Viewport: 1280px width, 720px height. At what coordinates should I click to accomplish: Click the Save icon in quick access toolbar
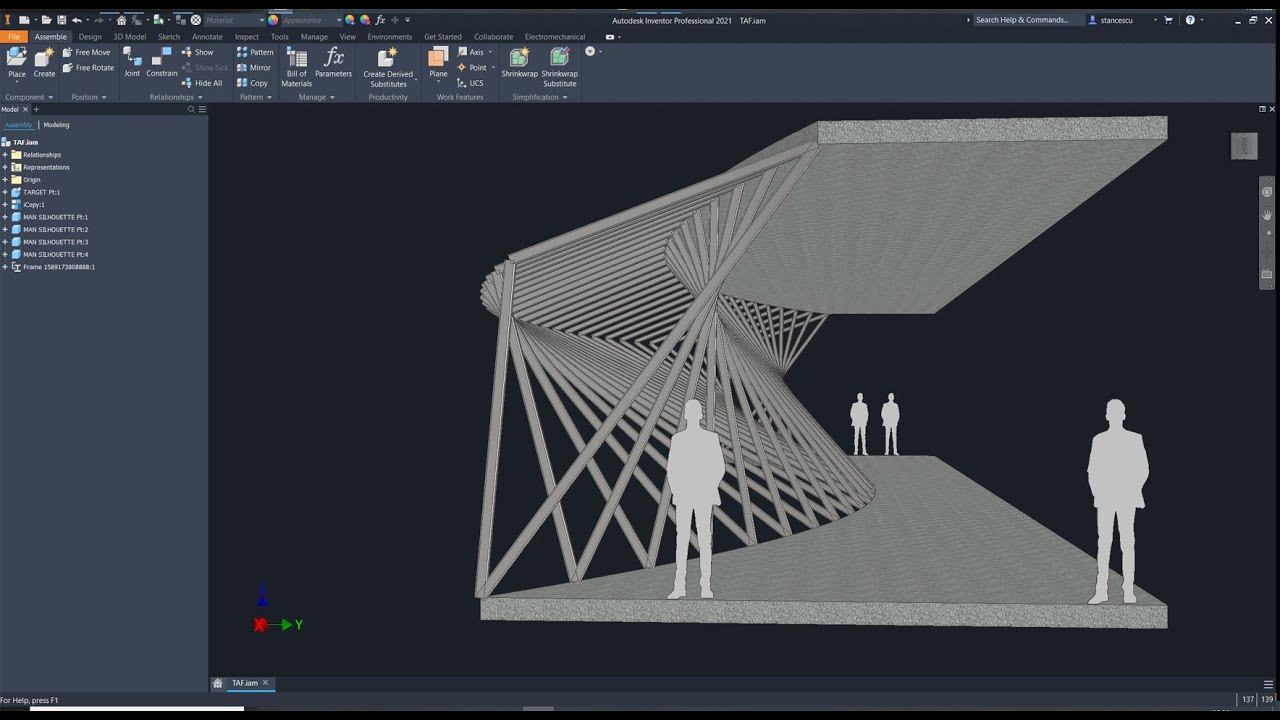click(61, 20)
